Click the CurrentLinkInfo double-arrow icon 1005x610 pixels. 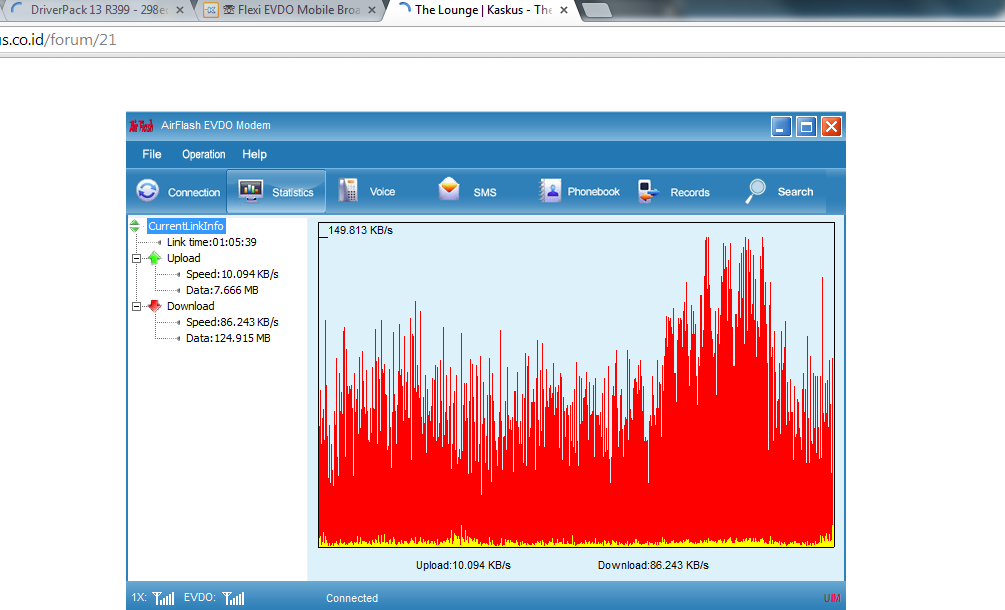pos(135,226)
